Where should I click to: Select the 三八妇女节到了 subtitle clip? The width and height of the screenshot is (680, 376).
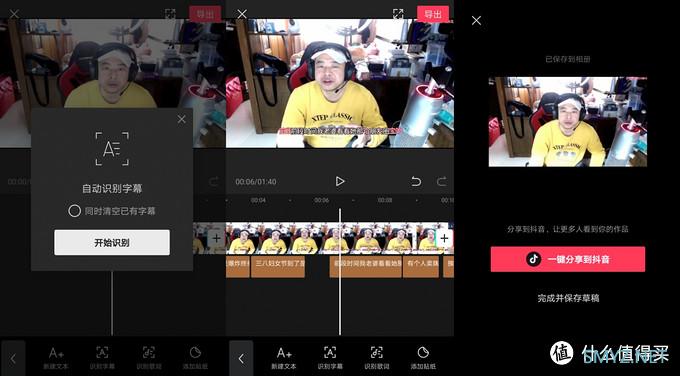(278, 266)
